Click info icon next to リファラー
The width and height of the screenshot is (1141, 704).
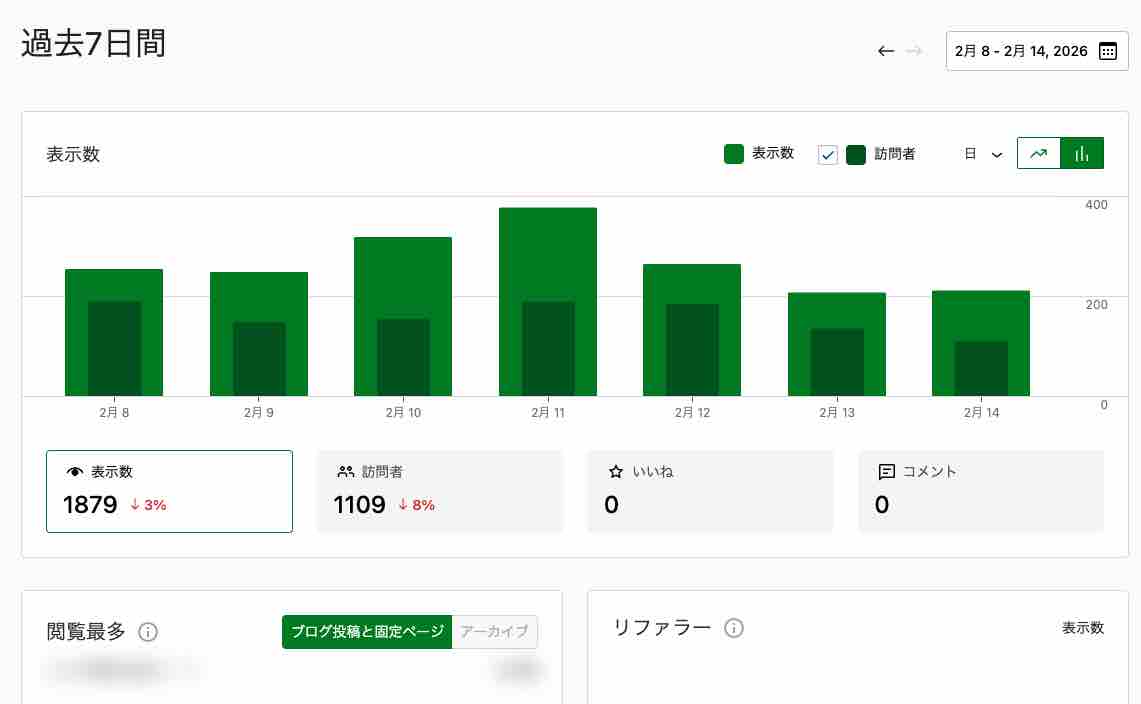pos(733,628)
